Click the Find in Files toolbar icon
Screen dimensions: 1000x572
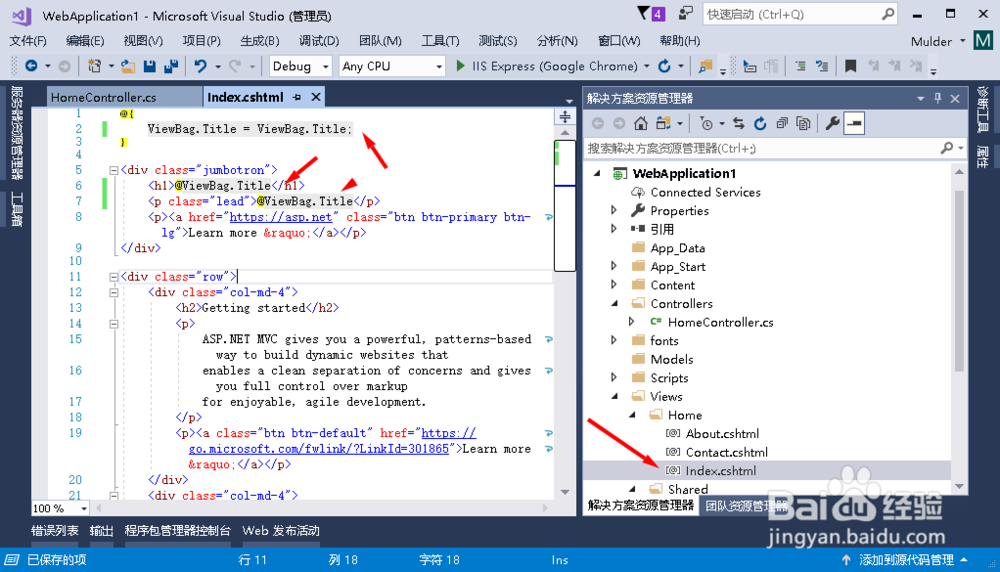click(705, 66)
